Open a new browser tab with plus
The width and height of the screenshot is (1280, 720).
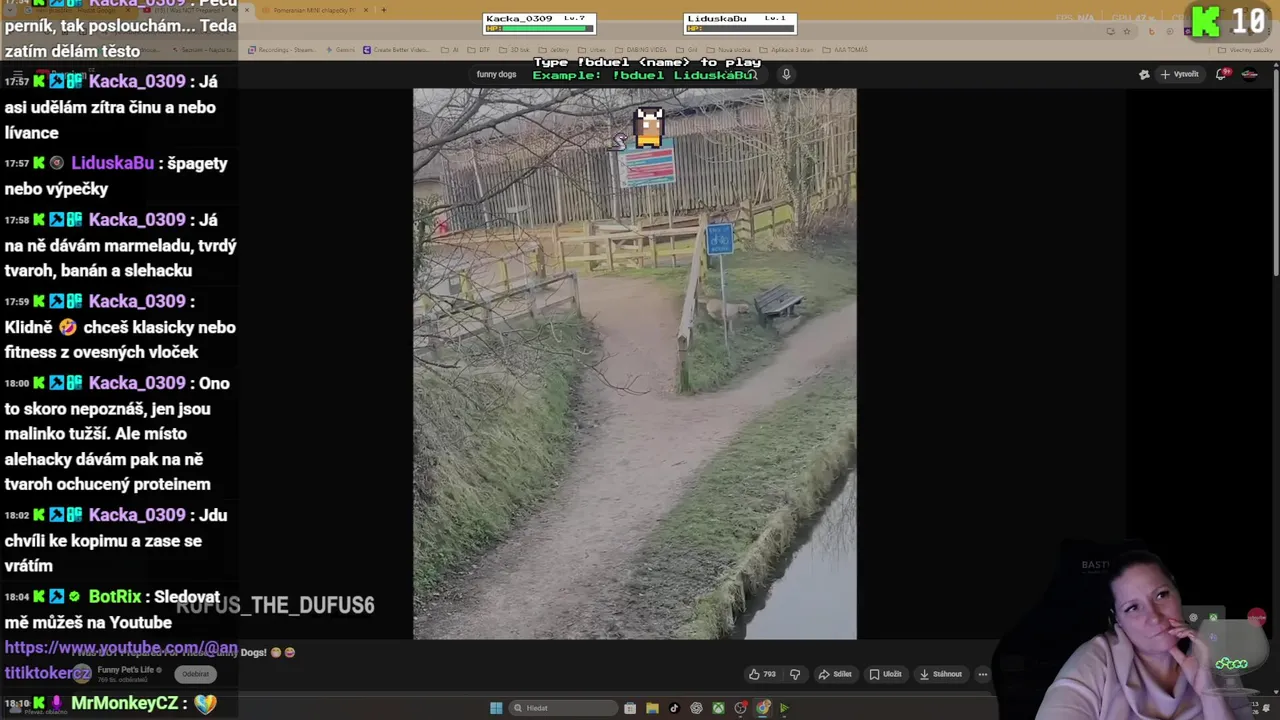click(383, 10)
